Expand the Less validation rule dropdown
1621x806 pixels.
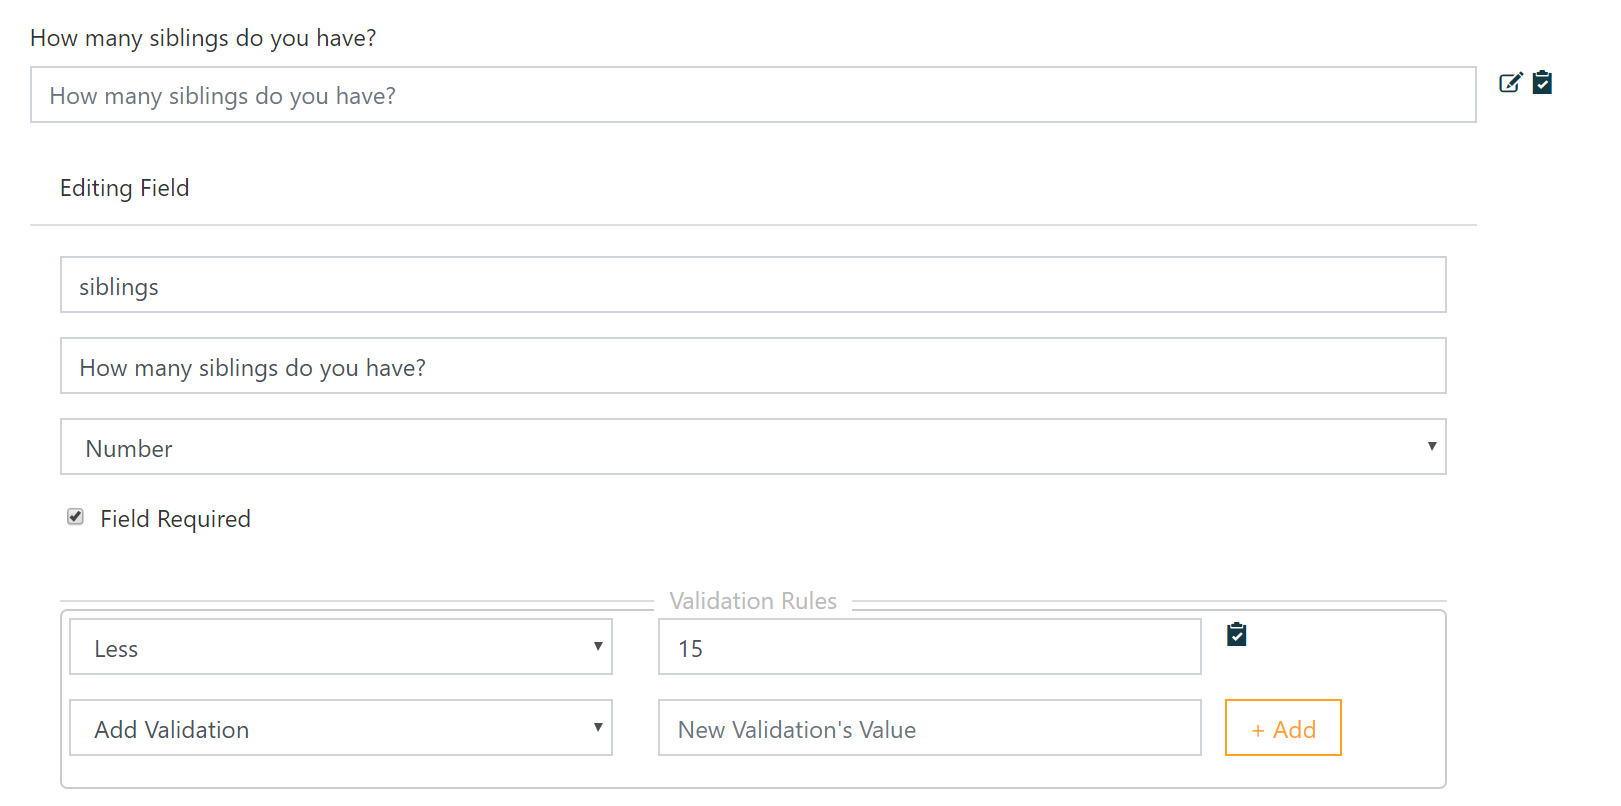click(341, 647)
